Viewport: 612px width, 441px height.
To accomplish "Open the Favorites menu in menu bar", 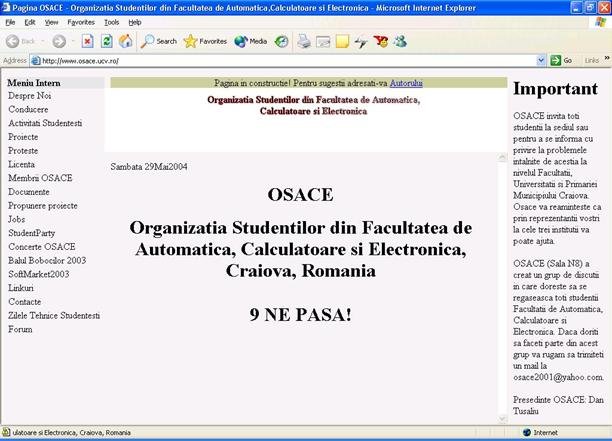I will pos(81,21).
